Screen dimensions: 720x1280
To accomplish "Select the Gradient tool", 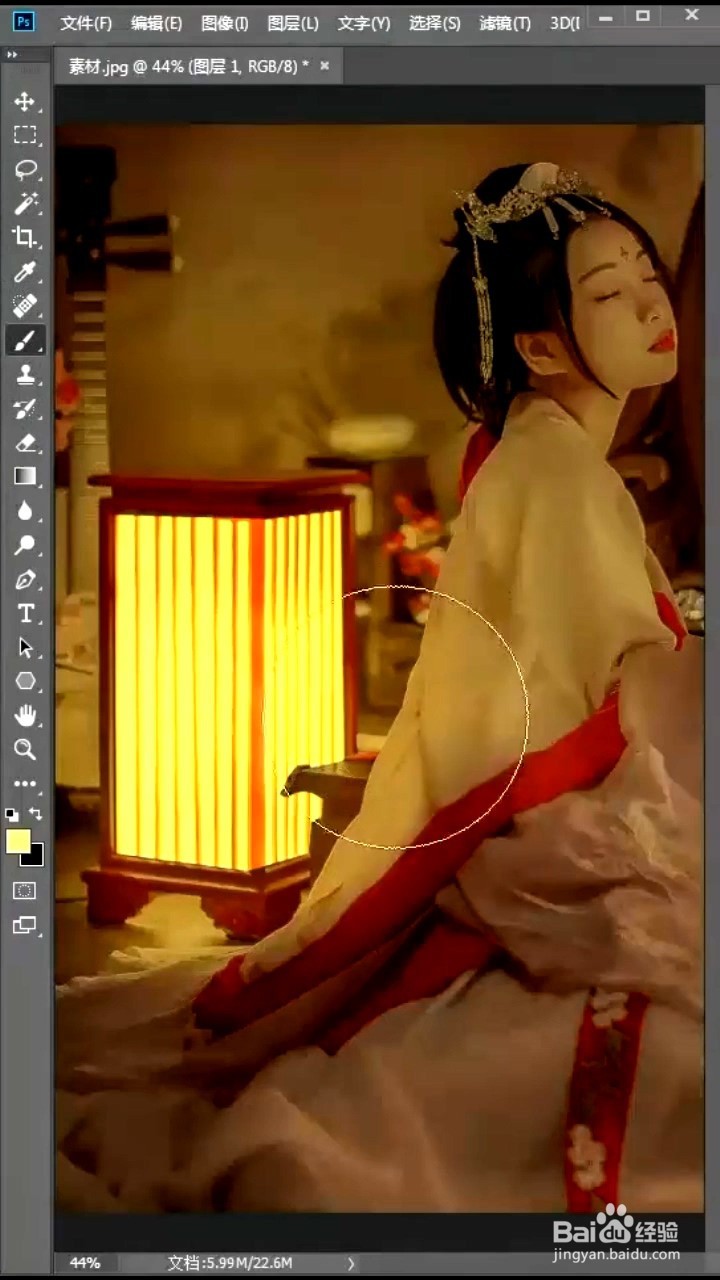I will coord(25,476).
